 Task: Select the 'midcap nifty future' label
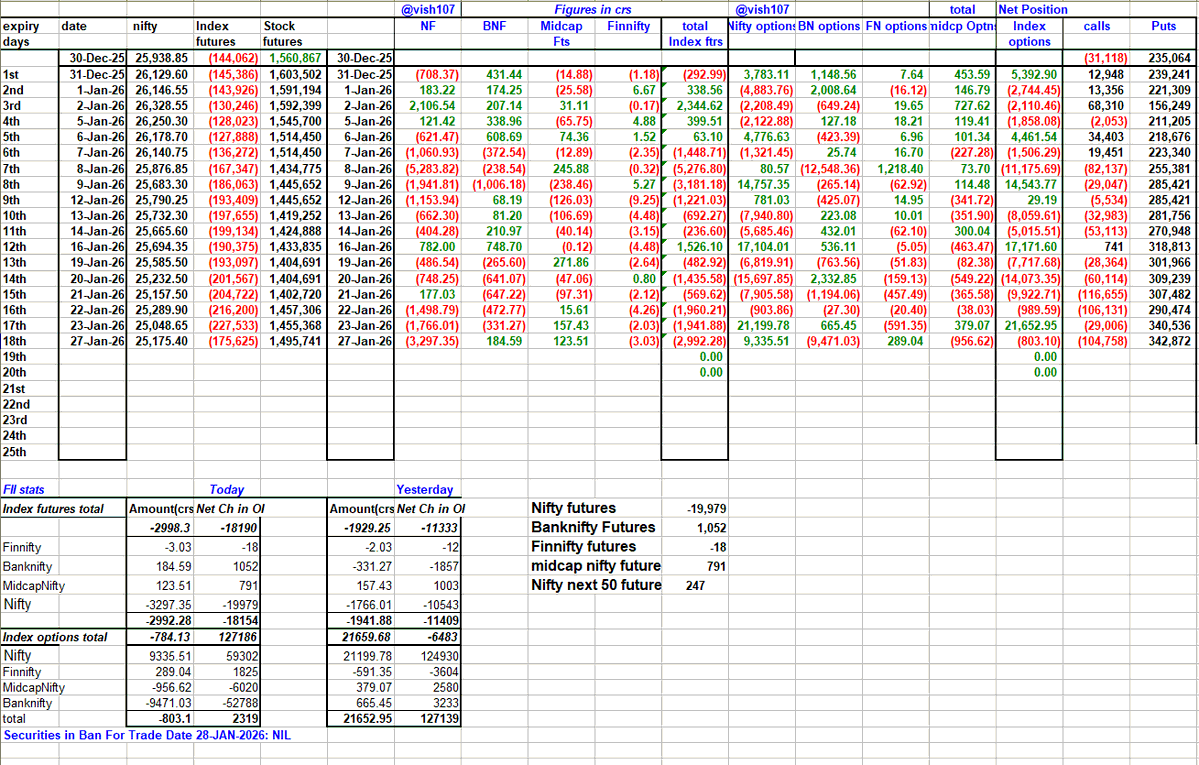[x=596, y=566]
